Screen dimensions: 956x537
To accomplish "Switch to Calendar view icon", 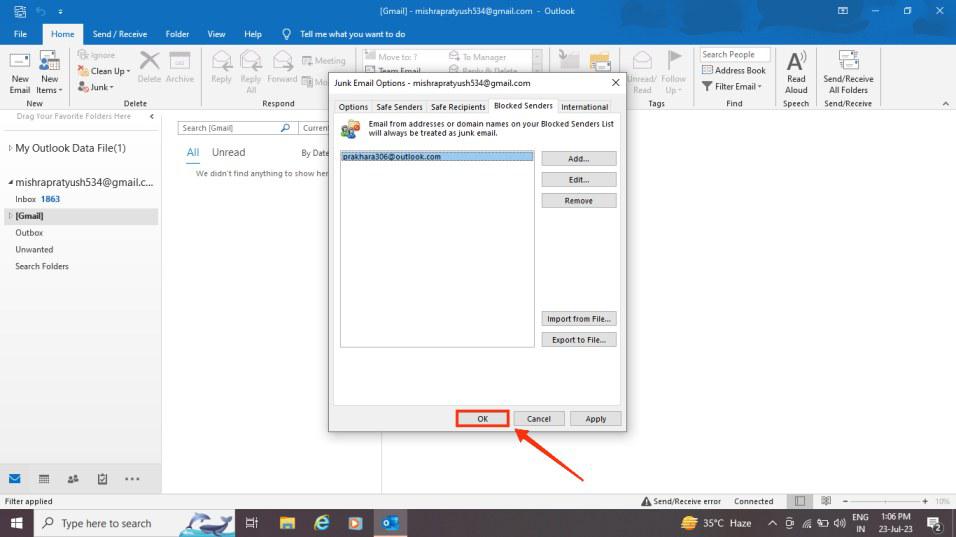I will (44, 479).
